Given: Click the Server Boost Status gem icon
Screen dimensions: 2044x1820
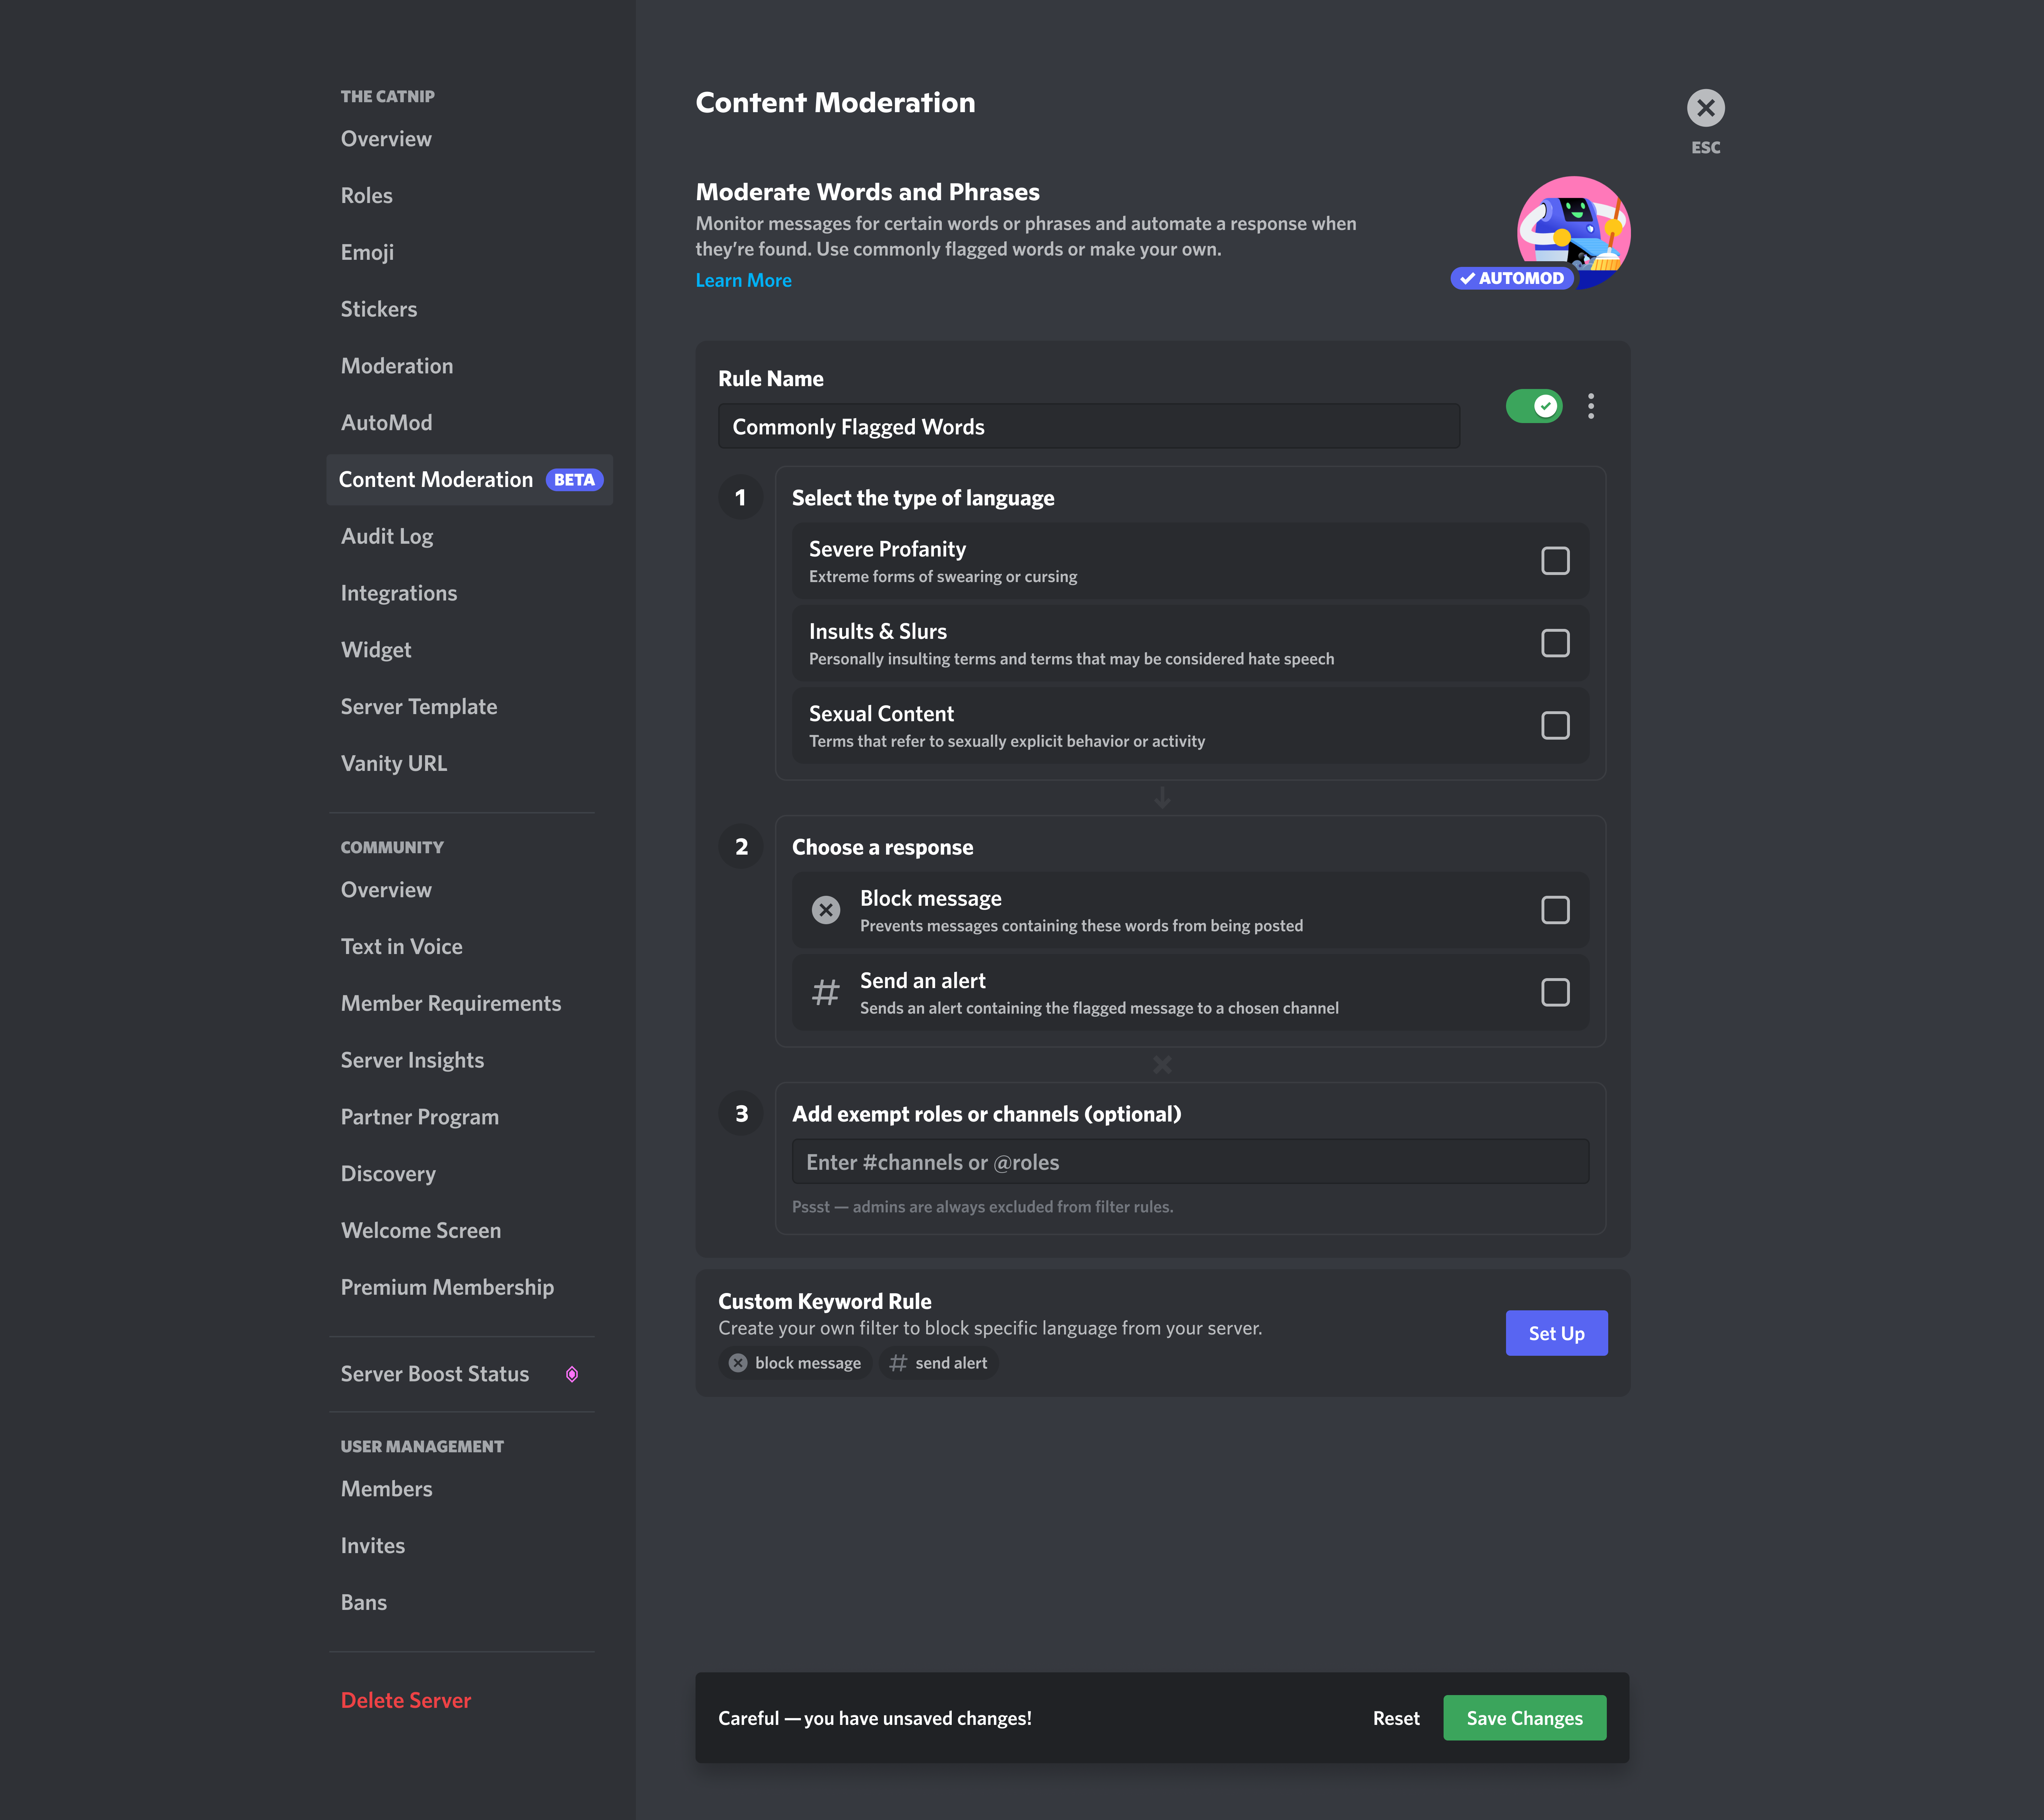Looking at the screenshot, I should coord(572,1374).
